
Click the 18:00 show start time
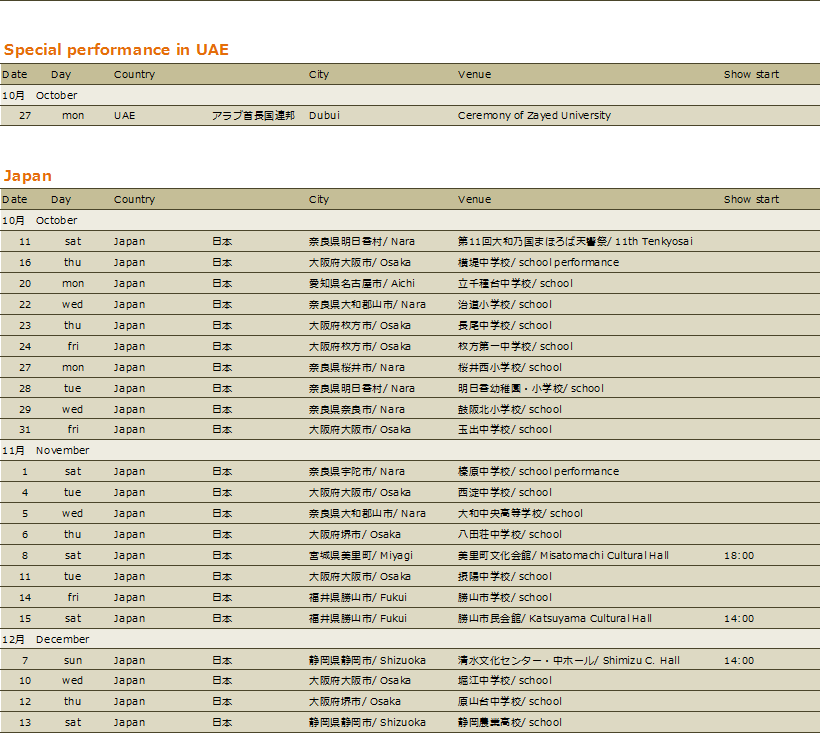738,556
